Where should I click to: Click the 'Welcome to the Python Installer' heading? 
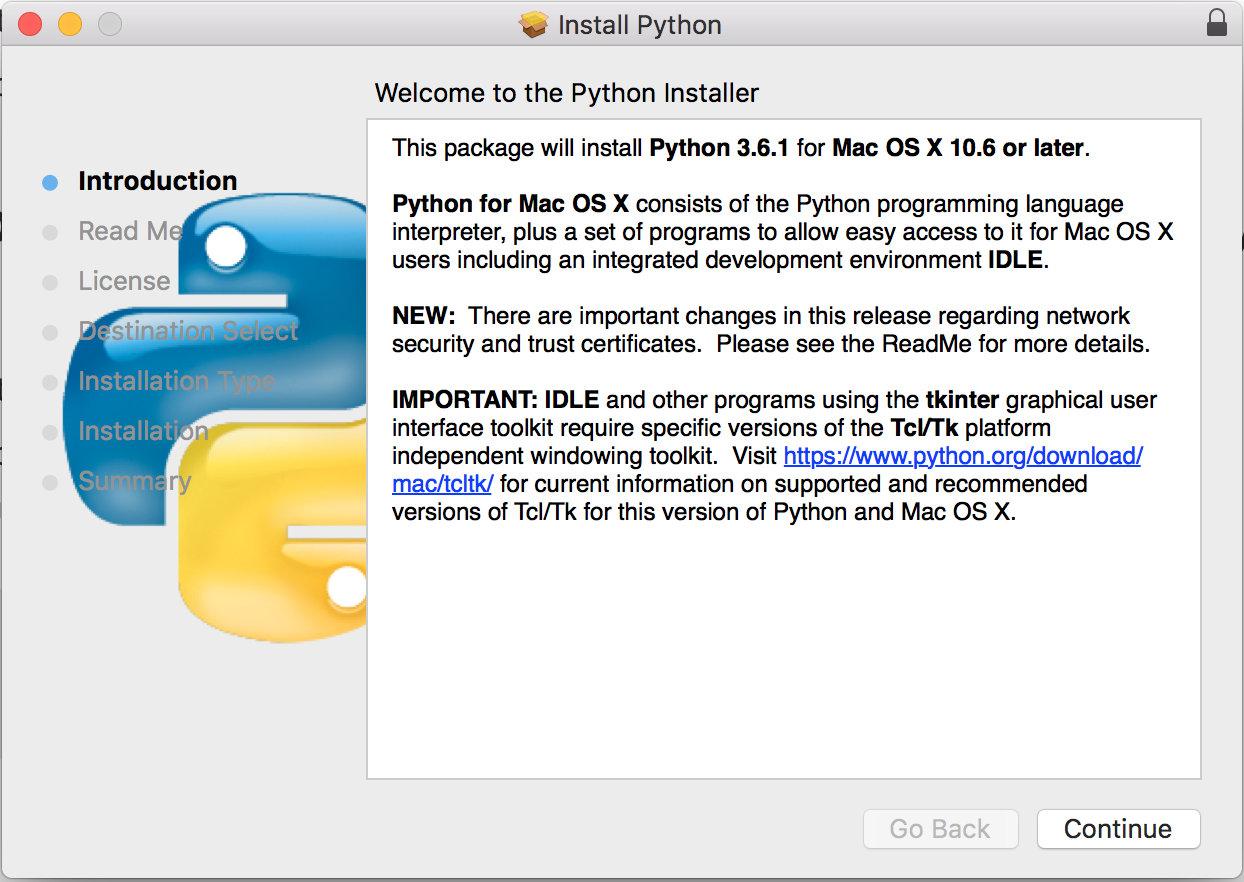[x=567, y=93]
